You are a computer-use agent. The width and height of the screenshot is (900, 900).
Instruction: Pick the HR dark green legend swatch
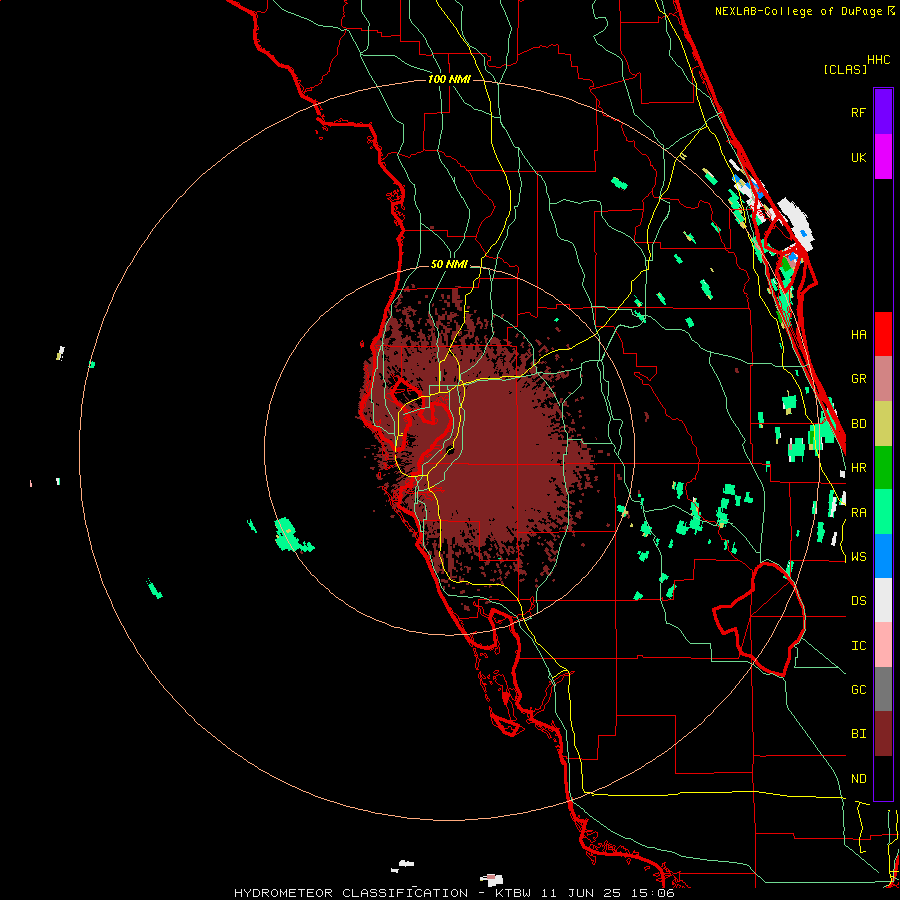(x=883, y=468)
